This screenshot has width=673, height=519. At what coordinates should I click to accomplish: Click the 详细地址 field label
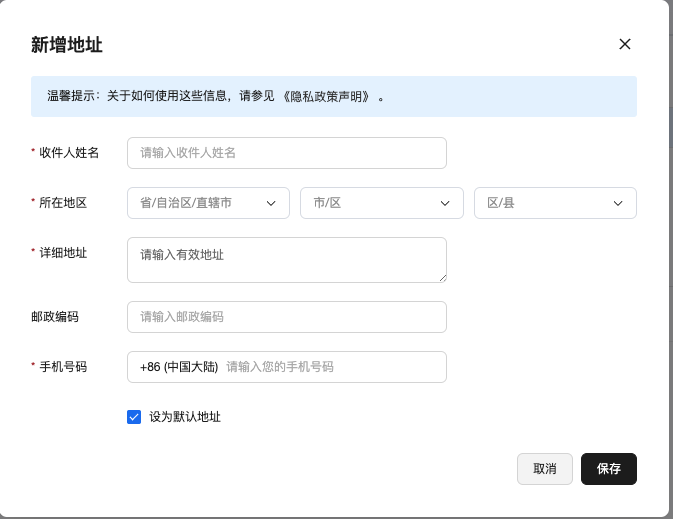[63, 253]
